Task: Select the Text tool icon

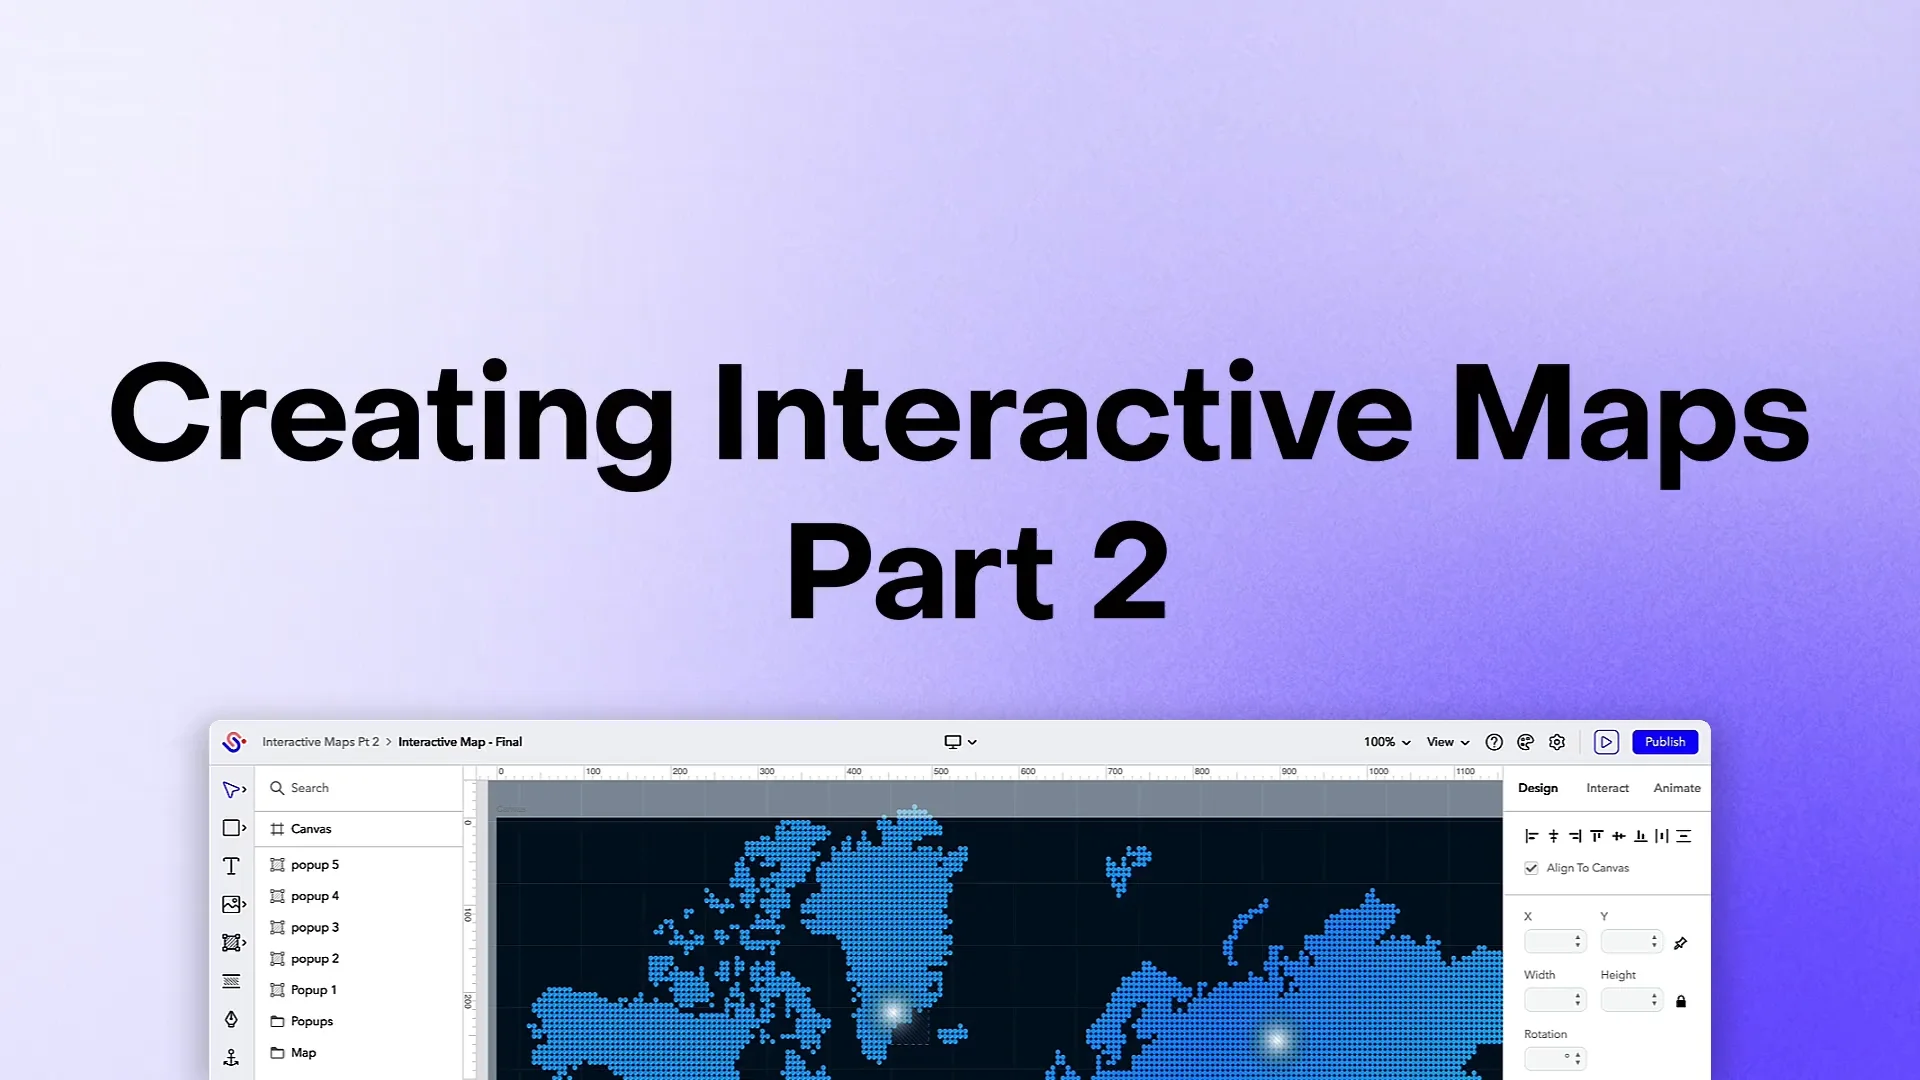Action: (x=231, y=865)
